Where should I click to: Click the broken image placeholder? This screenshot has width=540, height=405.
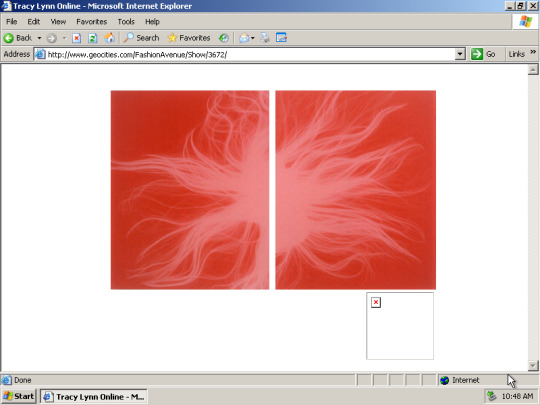pos(400,326)
